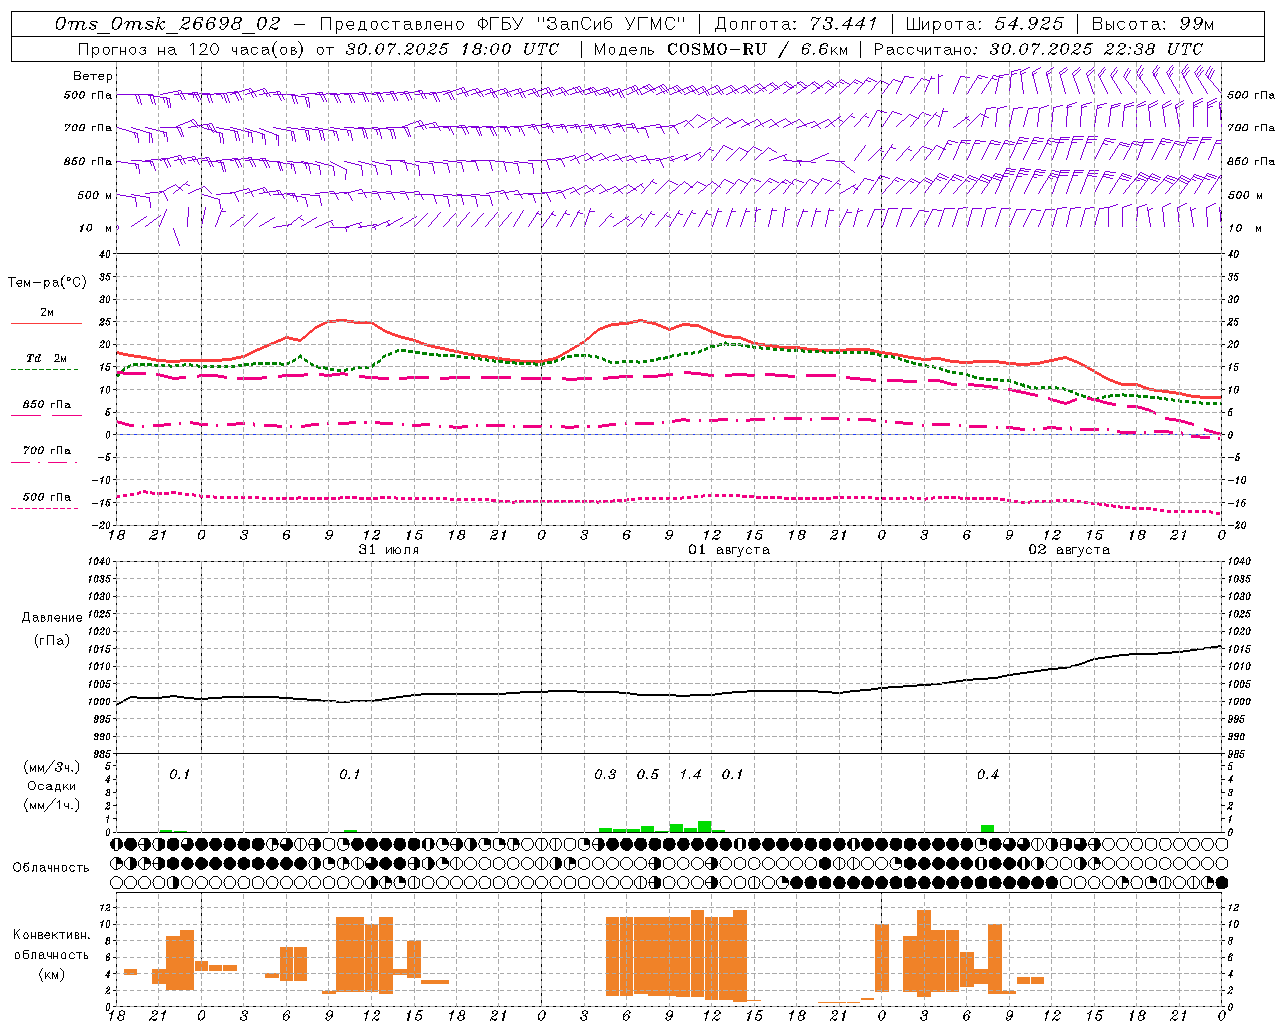Click the 01 августа date label
Viewport: 1280px width, 1024px height.
pos(729,549)
